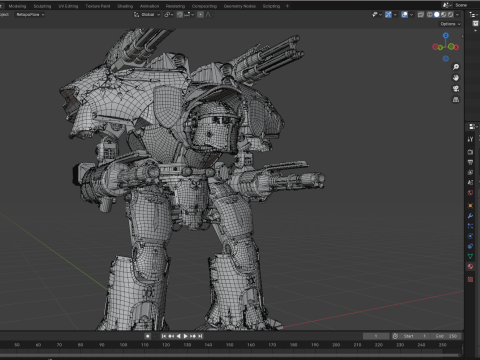Screen dimensions: 480x360
Task: Click the zoom magnifier navigation icon
Action: [456, 67]
